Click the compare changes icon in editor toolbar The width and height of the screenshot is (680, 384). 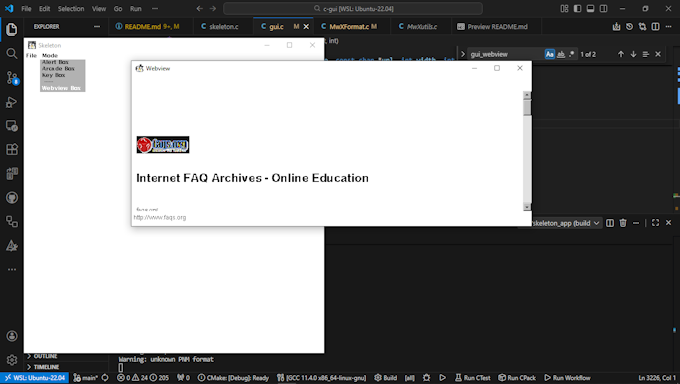point(642,26)
